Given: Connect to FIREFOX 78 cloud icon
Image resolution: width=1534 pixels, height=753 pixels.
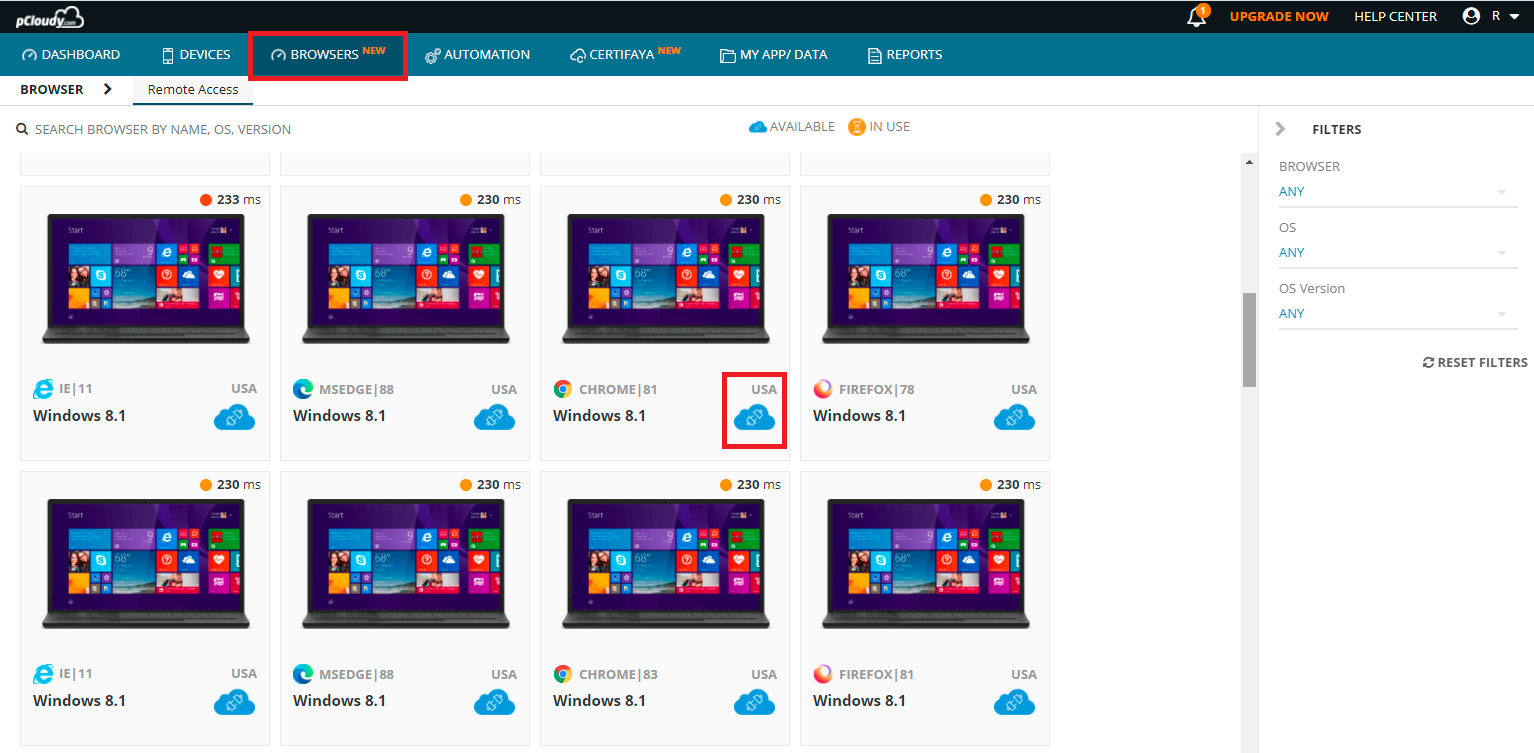Looking at the screenshot, I should 1014,418.
